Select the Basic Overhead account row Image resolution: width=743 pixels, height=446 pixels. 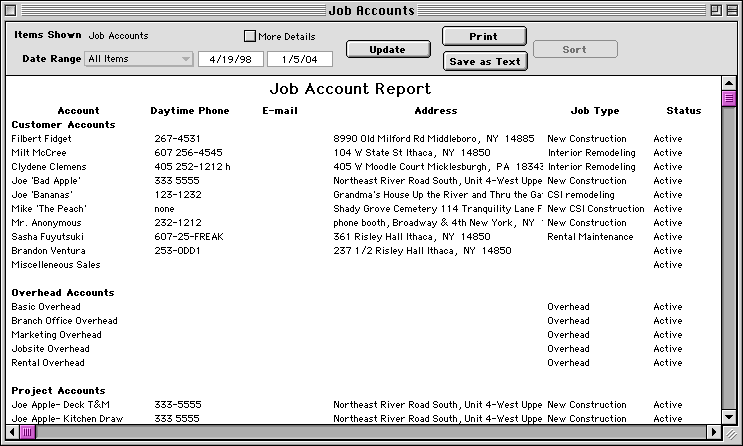(46, 307)
